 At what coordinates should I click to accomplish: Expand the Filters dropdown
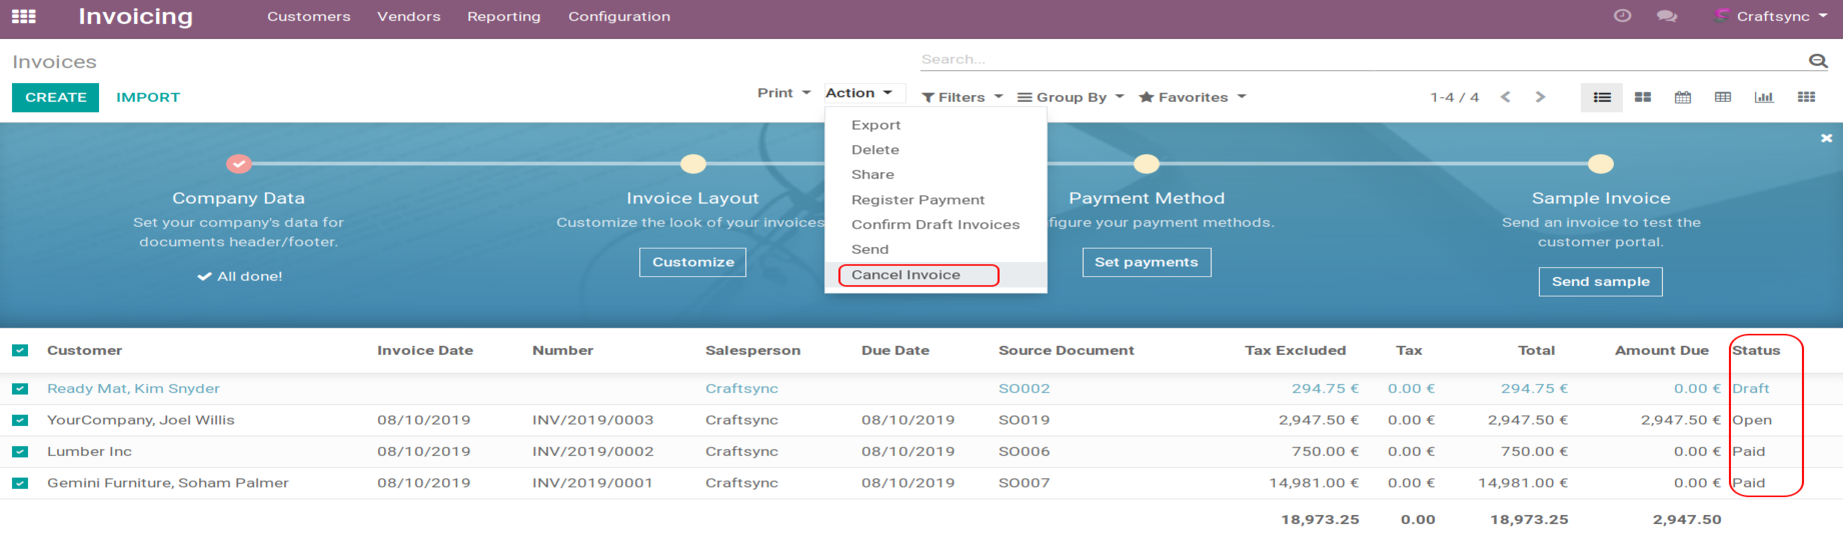pos(962,97)
